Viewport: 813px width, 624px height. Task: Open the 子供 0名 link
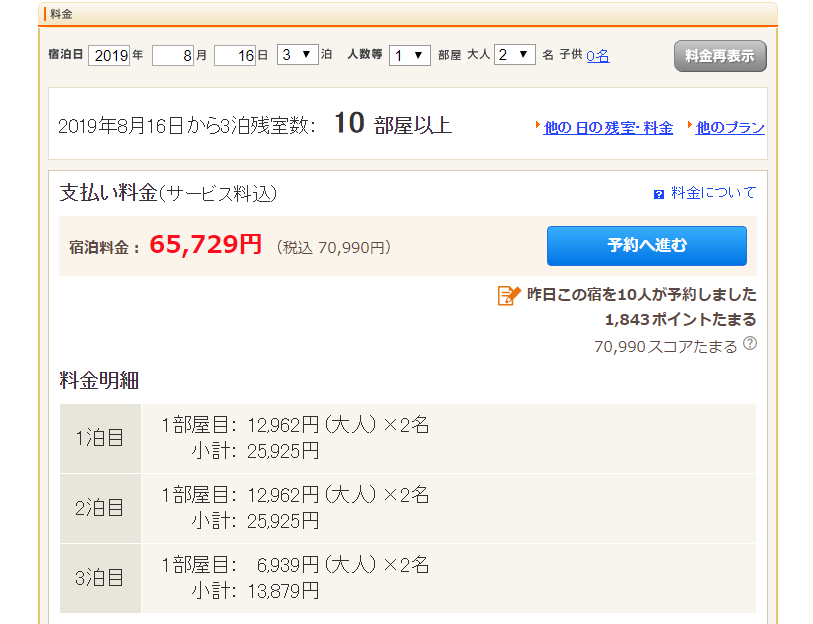point(598,56)
